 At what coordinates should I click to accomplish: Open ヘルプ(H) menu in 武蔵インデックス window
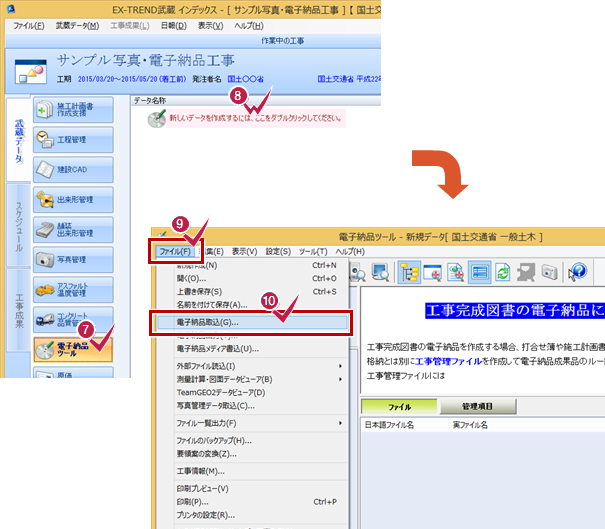(249, 25)
